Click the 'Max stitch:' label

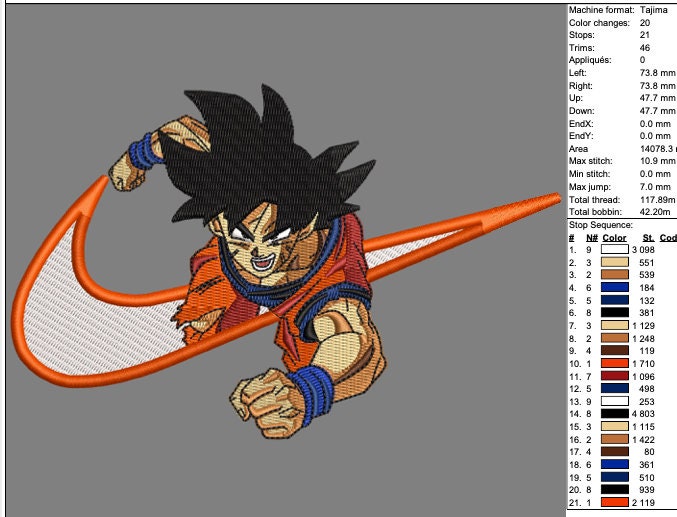click(591, 161)
